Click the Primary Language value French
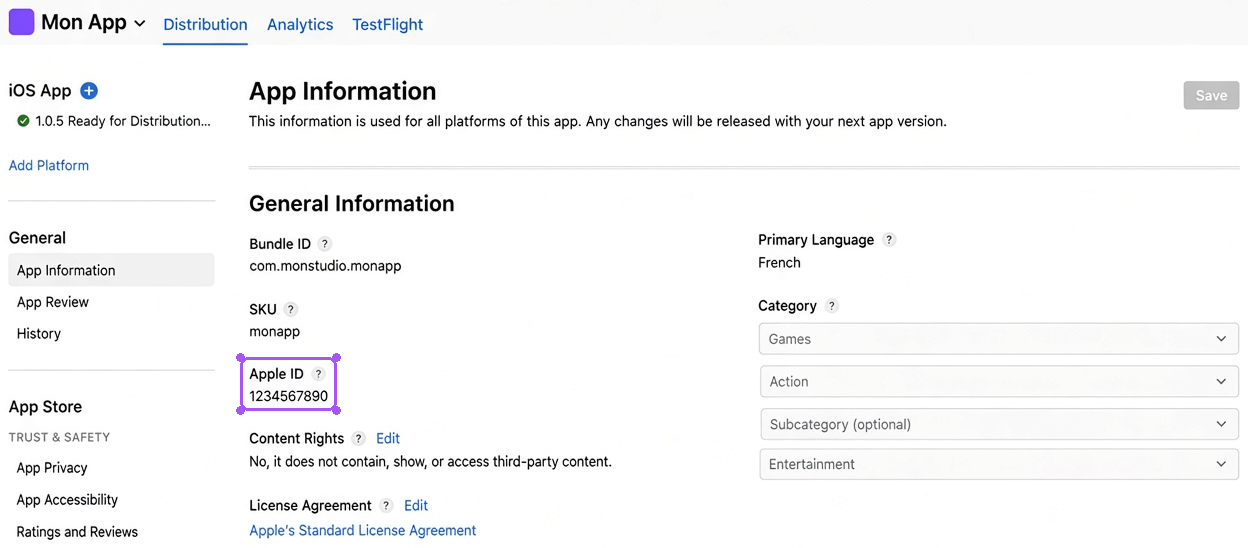The image size is (1248, 548). tap(779, 263)
